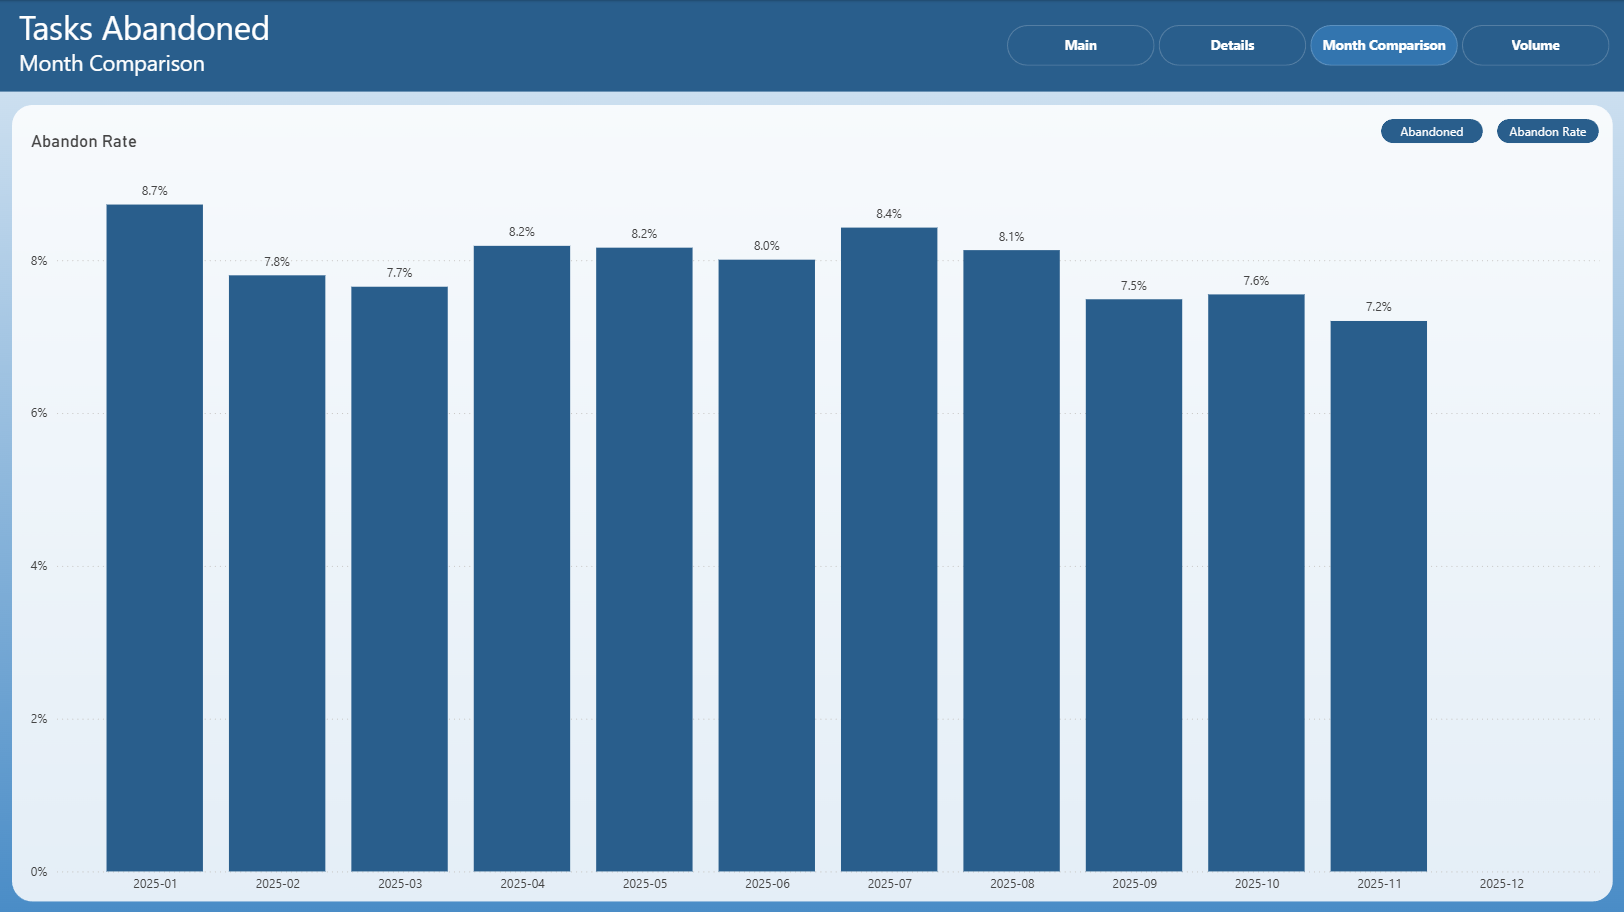This screenshot has width=1624, height=912.
Task: Click the 0% y-axis label
Action: 39,872
